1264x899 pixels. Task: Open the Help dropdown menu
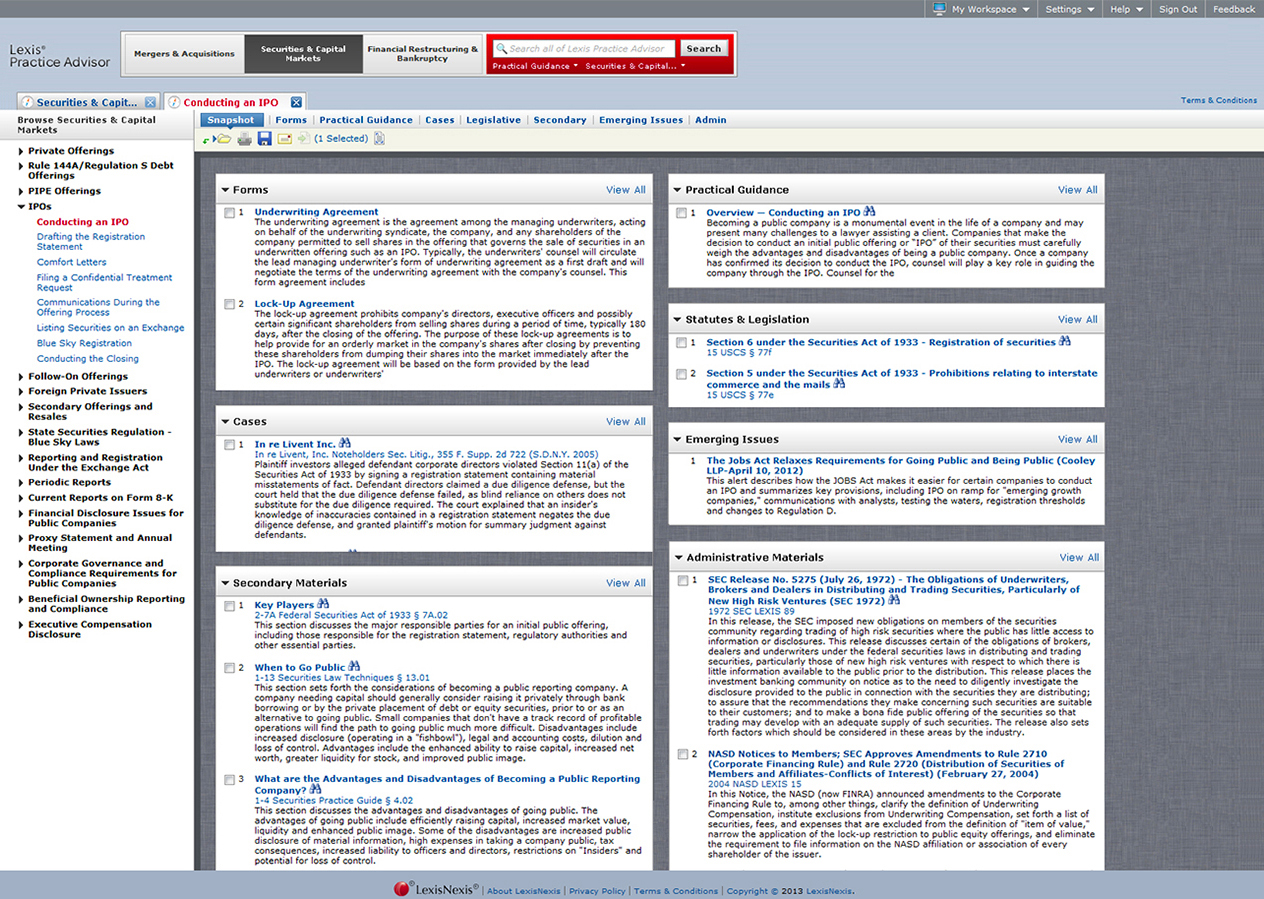(1125, 9)
